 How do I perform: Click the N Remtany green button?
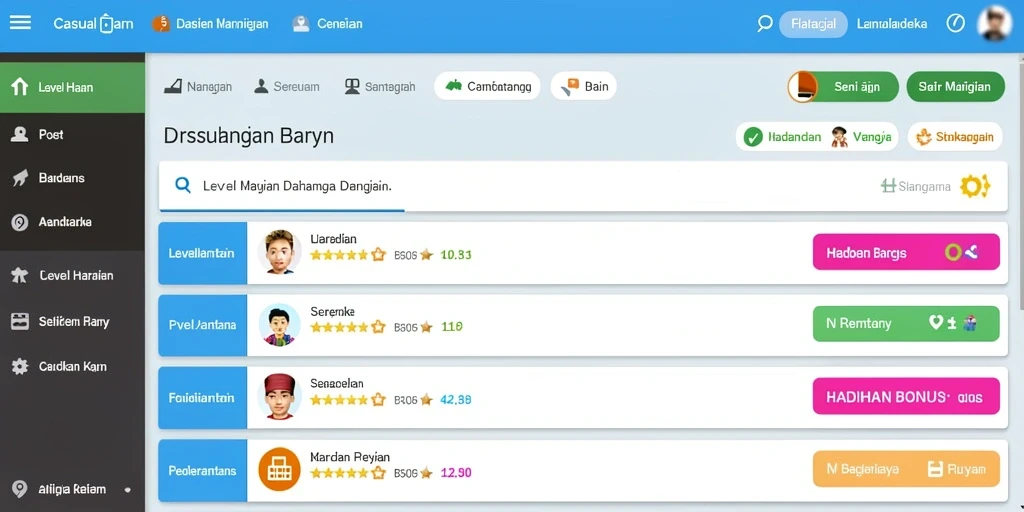coord(906,323)
